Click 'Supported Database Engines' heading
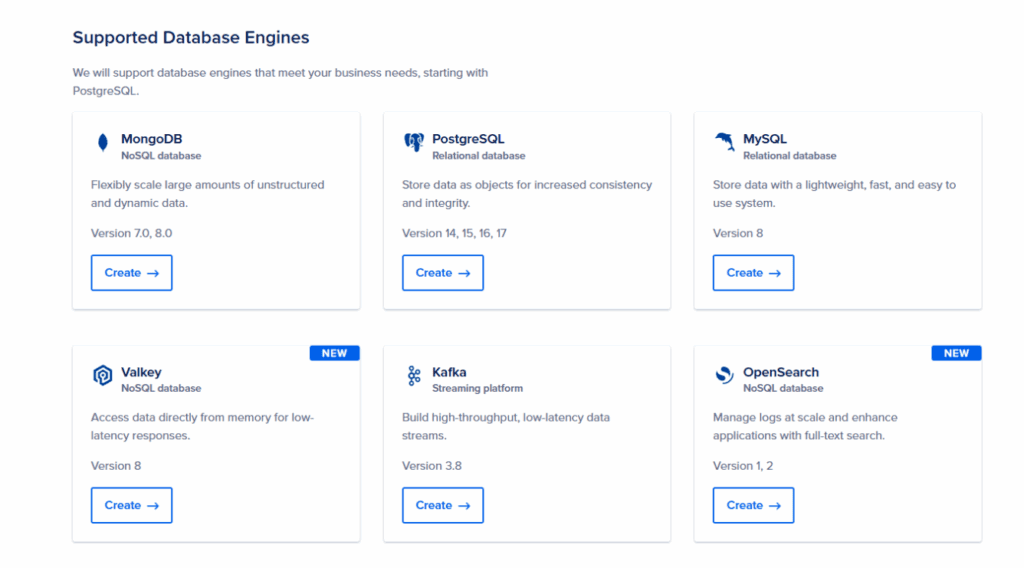The width and height of the screenshot is (1024, 568). coord(191,37)
